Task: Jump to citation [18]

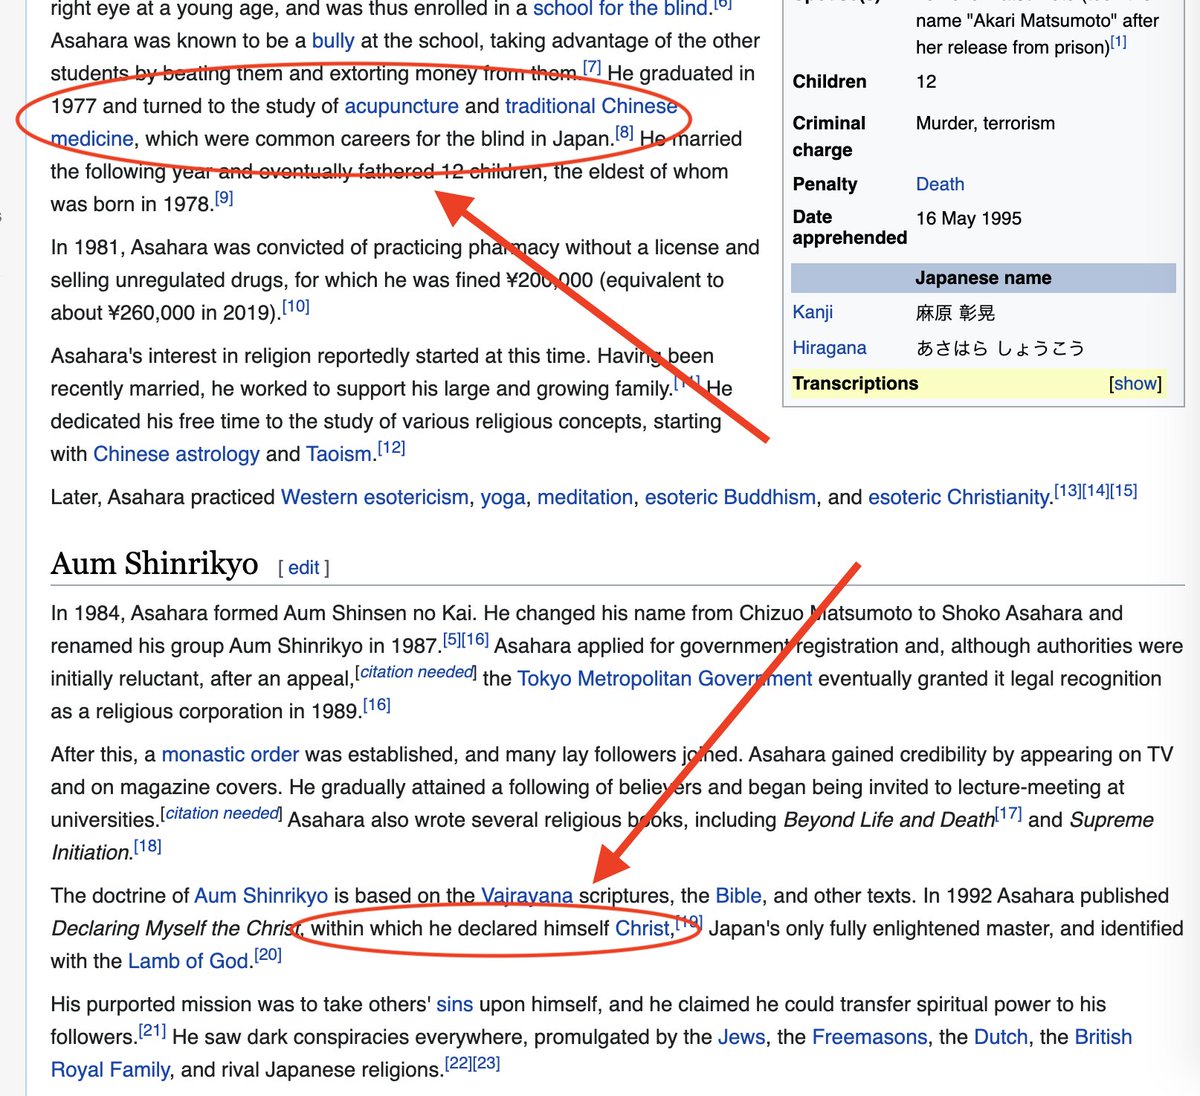Action: (x=148, y=847)
